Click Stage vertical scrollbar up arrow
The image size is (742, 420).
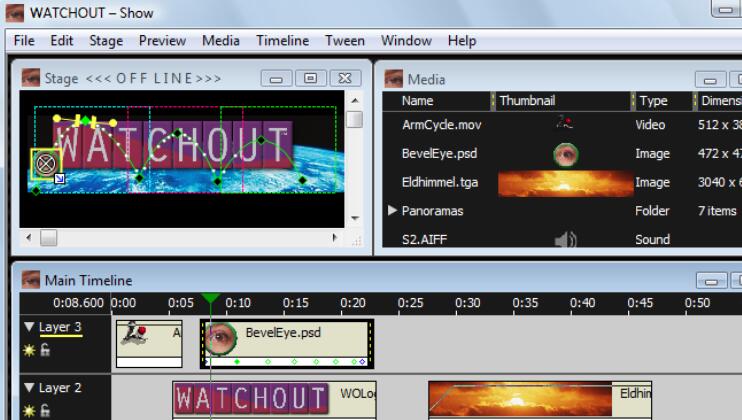click(355, 101)
